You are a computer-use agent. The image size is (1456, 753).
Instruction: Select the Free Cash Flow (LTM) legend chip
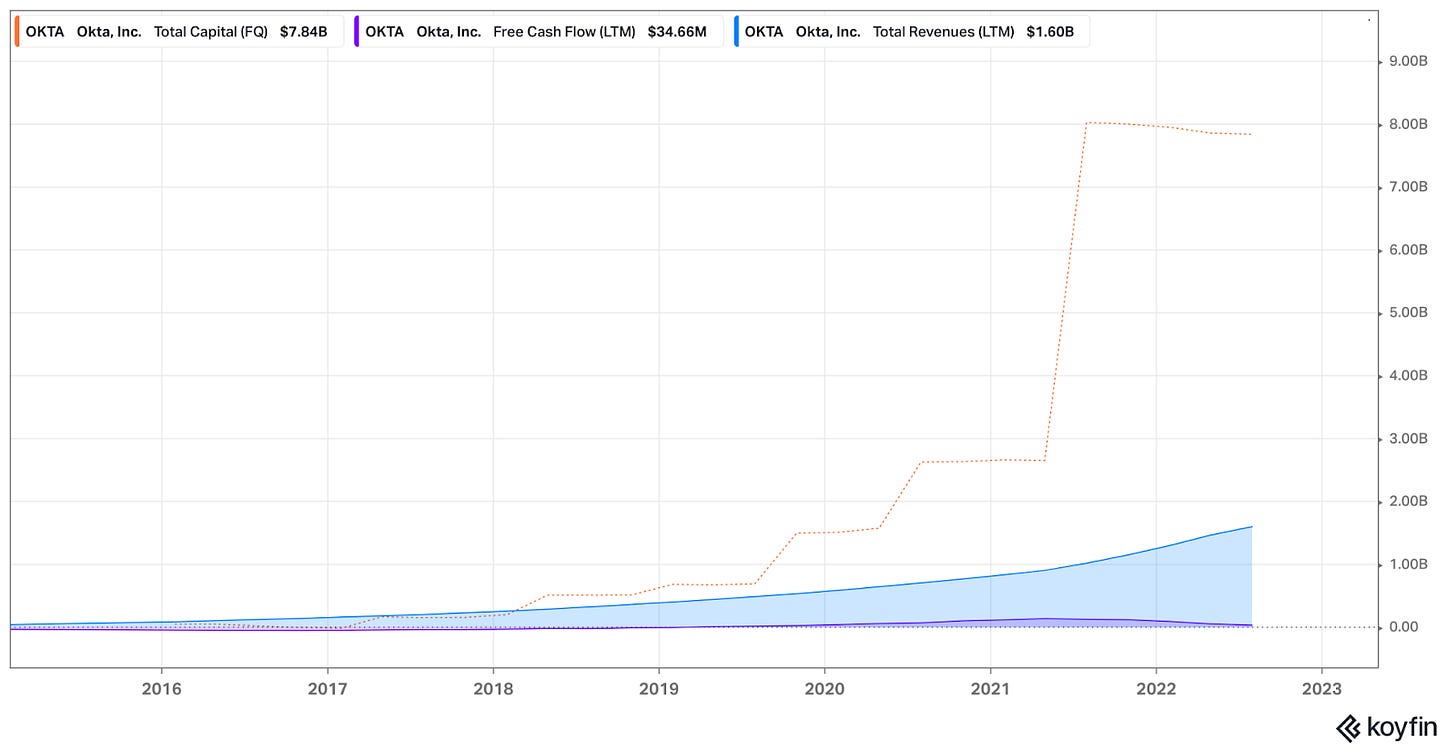pos(538,31)
